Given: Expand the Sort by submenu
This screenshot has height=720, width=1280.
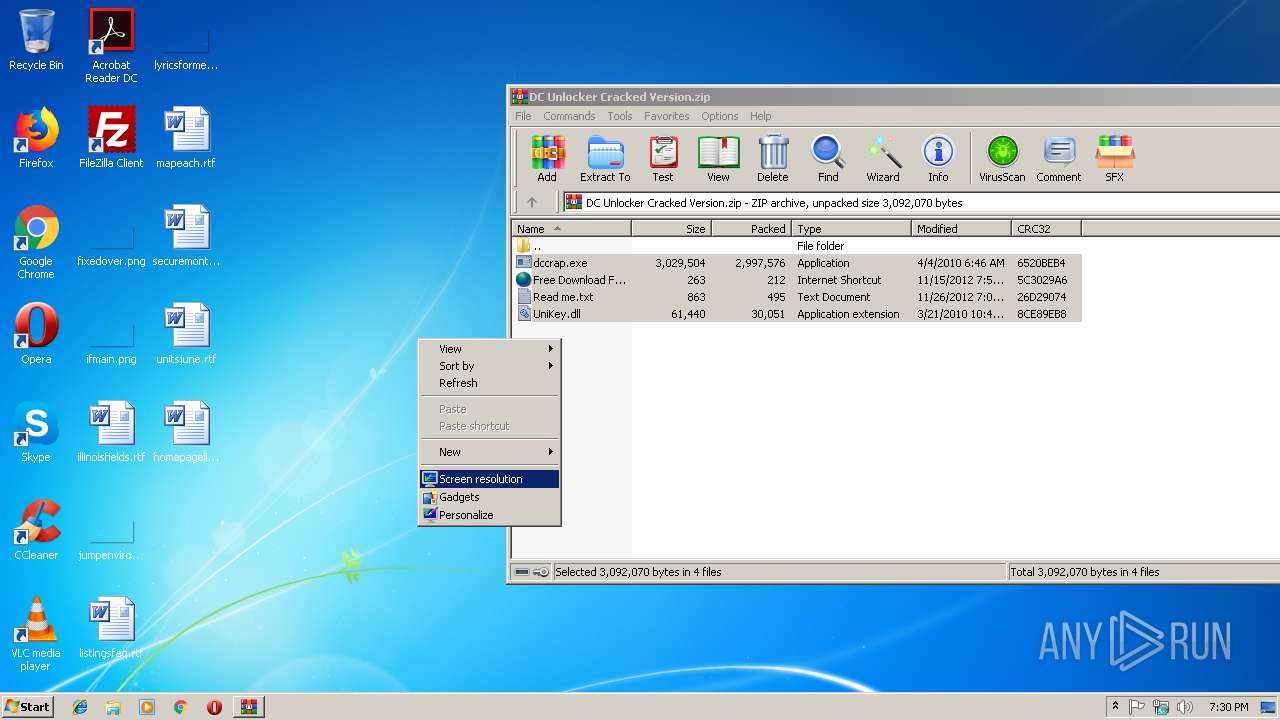Looking at the screenshot, I should pyautogui.click(x=489, y=366).
